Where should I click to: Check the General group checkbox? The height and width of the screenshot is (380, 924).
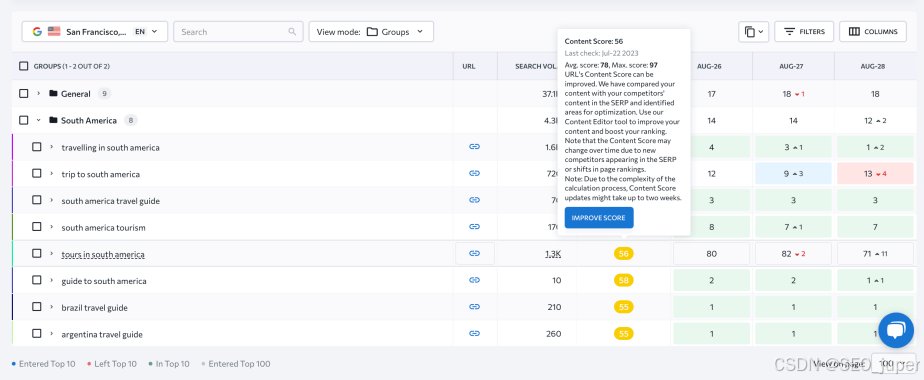24,93
